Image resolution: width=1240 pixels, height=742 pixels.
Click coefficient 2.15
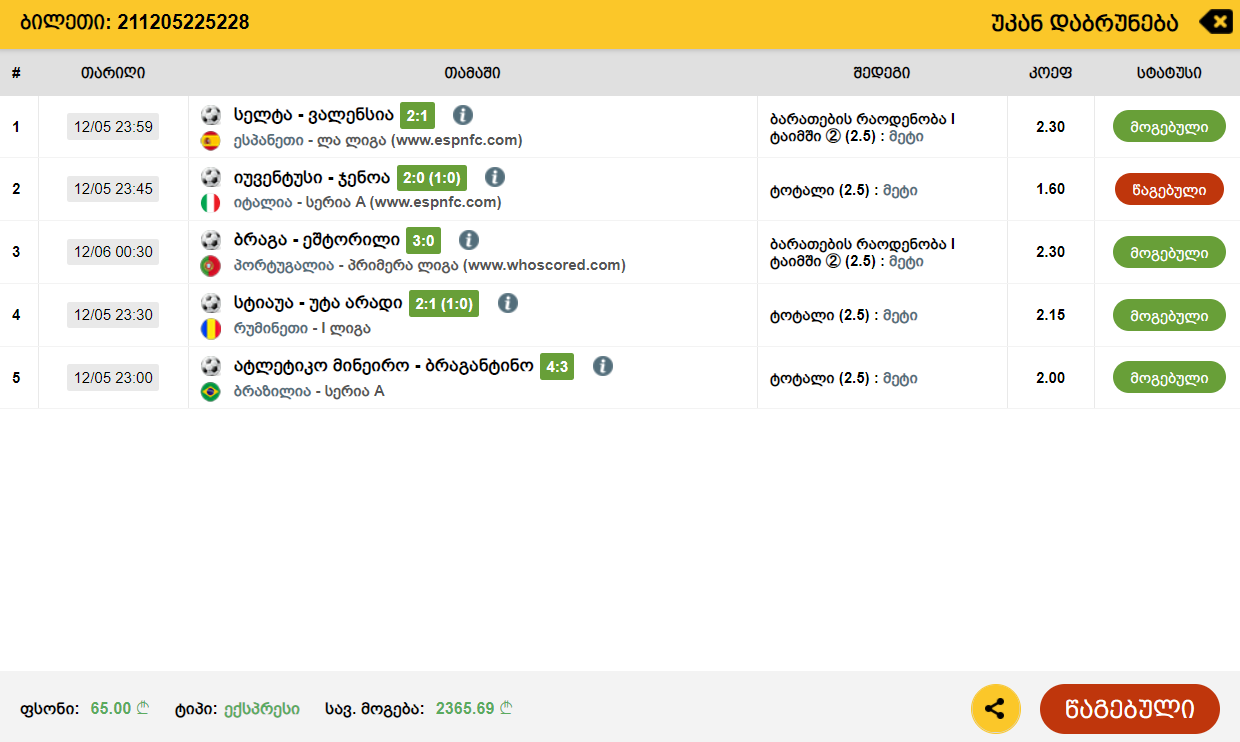click(x=1051, y=315)
